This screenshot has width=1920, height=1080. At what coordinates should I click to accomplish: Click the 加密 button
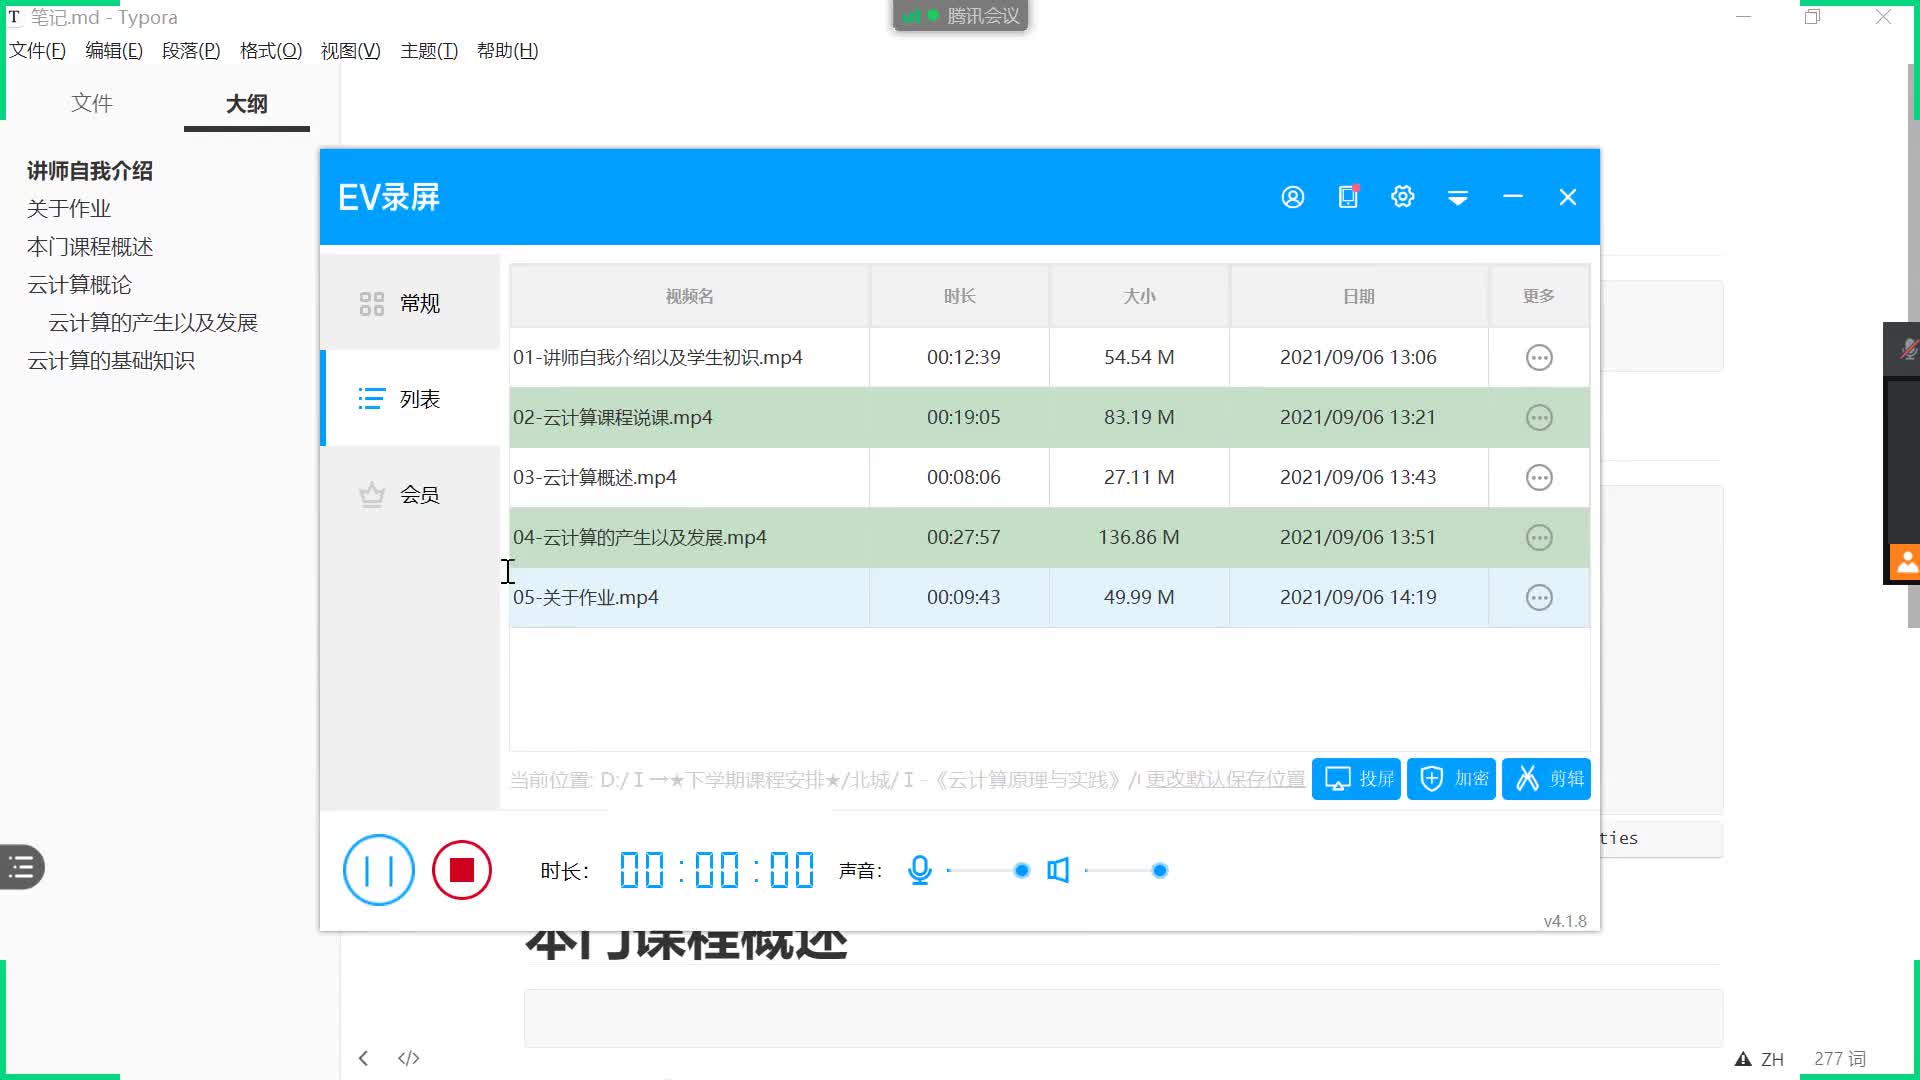tap(1451, 779)
